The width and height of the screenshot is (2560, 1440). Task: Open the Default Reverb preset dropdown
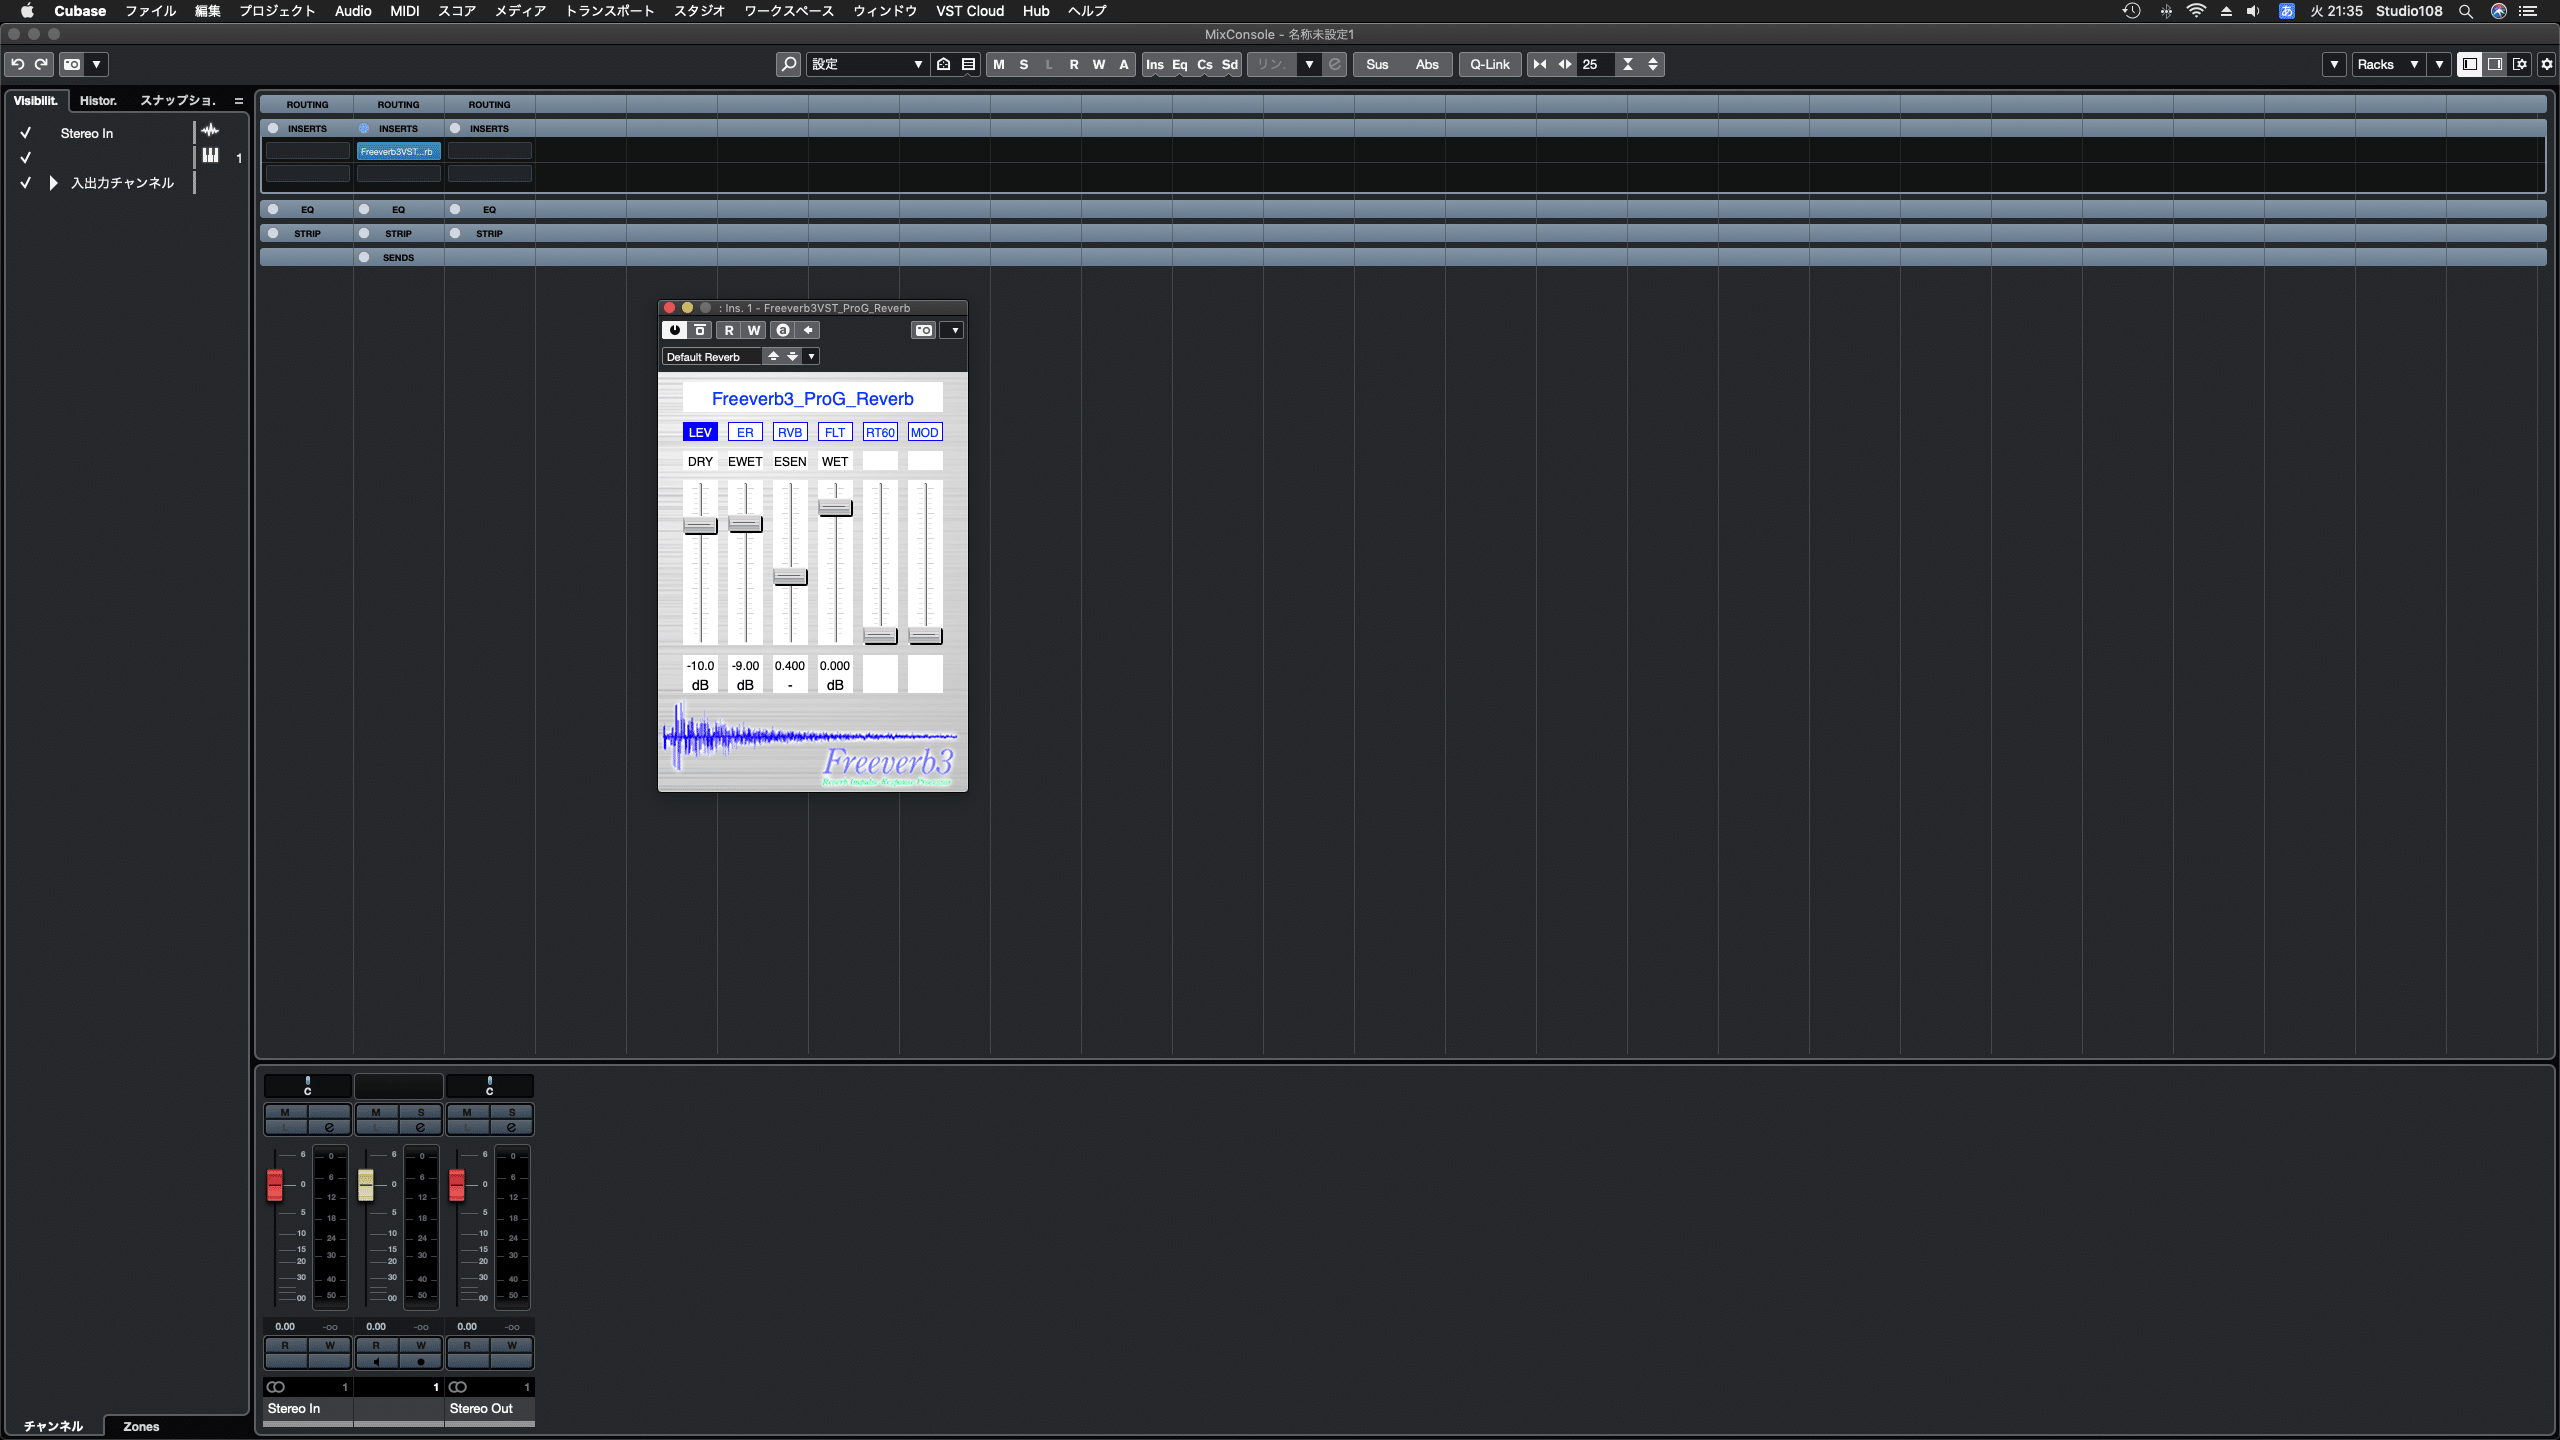[810, 356]
